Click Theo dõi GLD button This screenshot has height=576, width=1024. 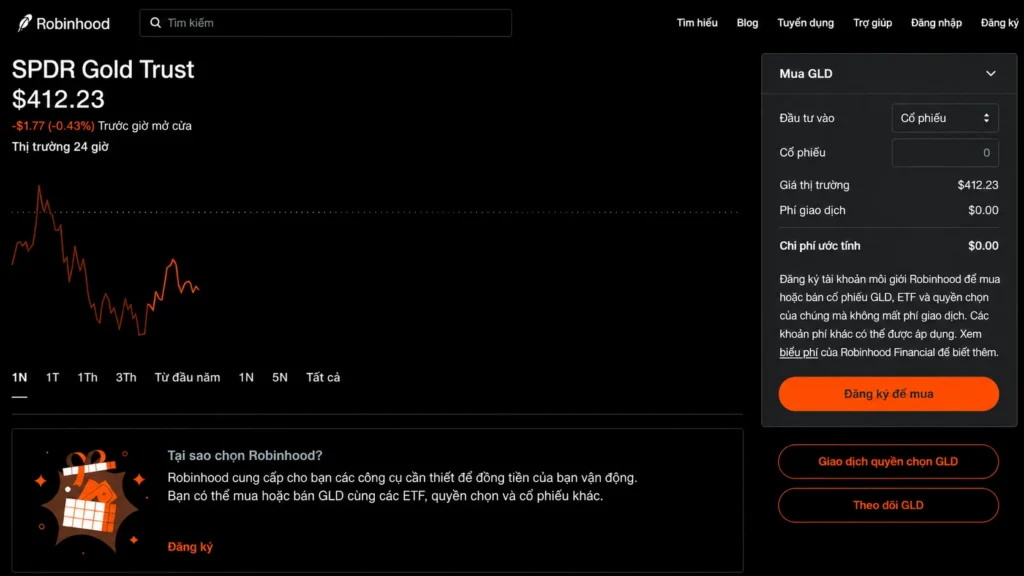(888, 505)
